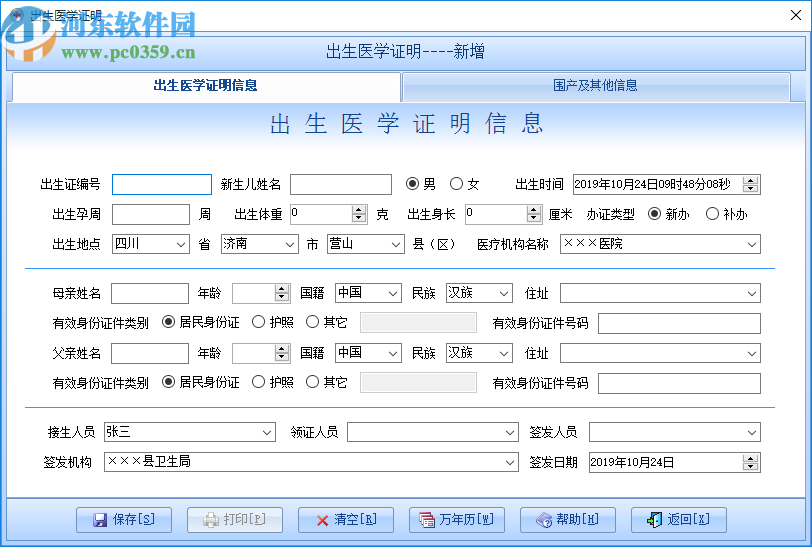Select mother's 居民身份证 ID type
The image size is (812, 547).
click(168, 322)
